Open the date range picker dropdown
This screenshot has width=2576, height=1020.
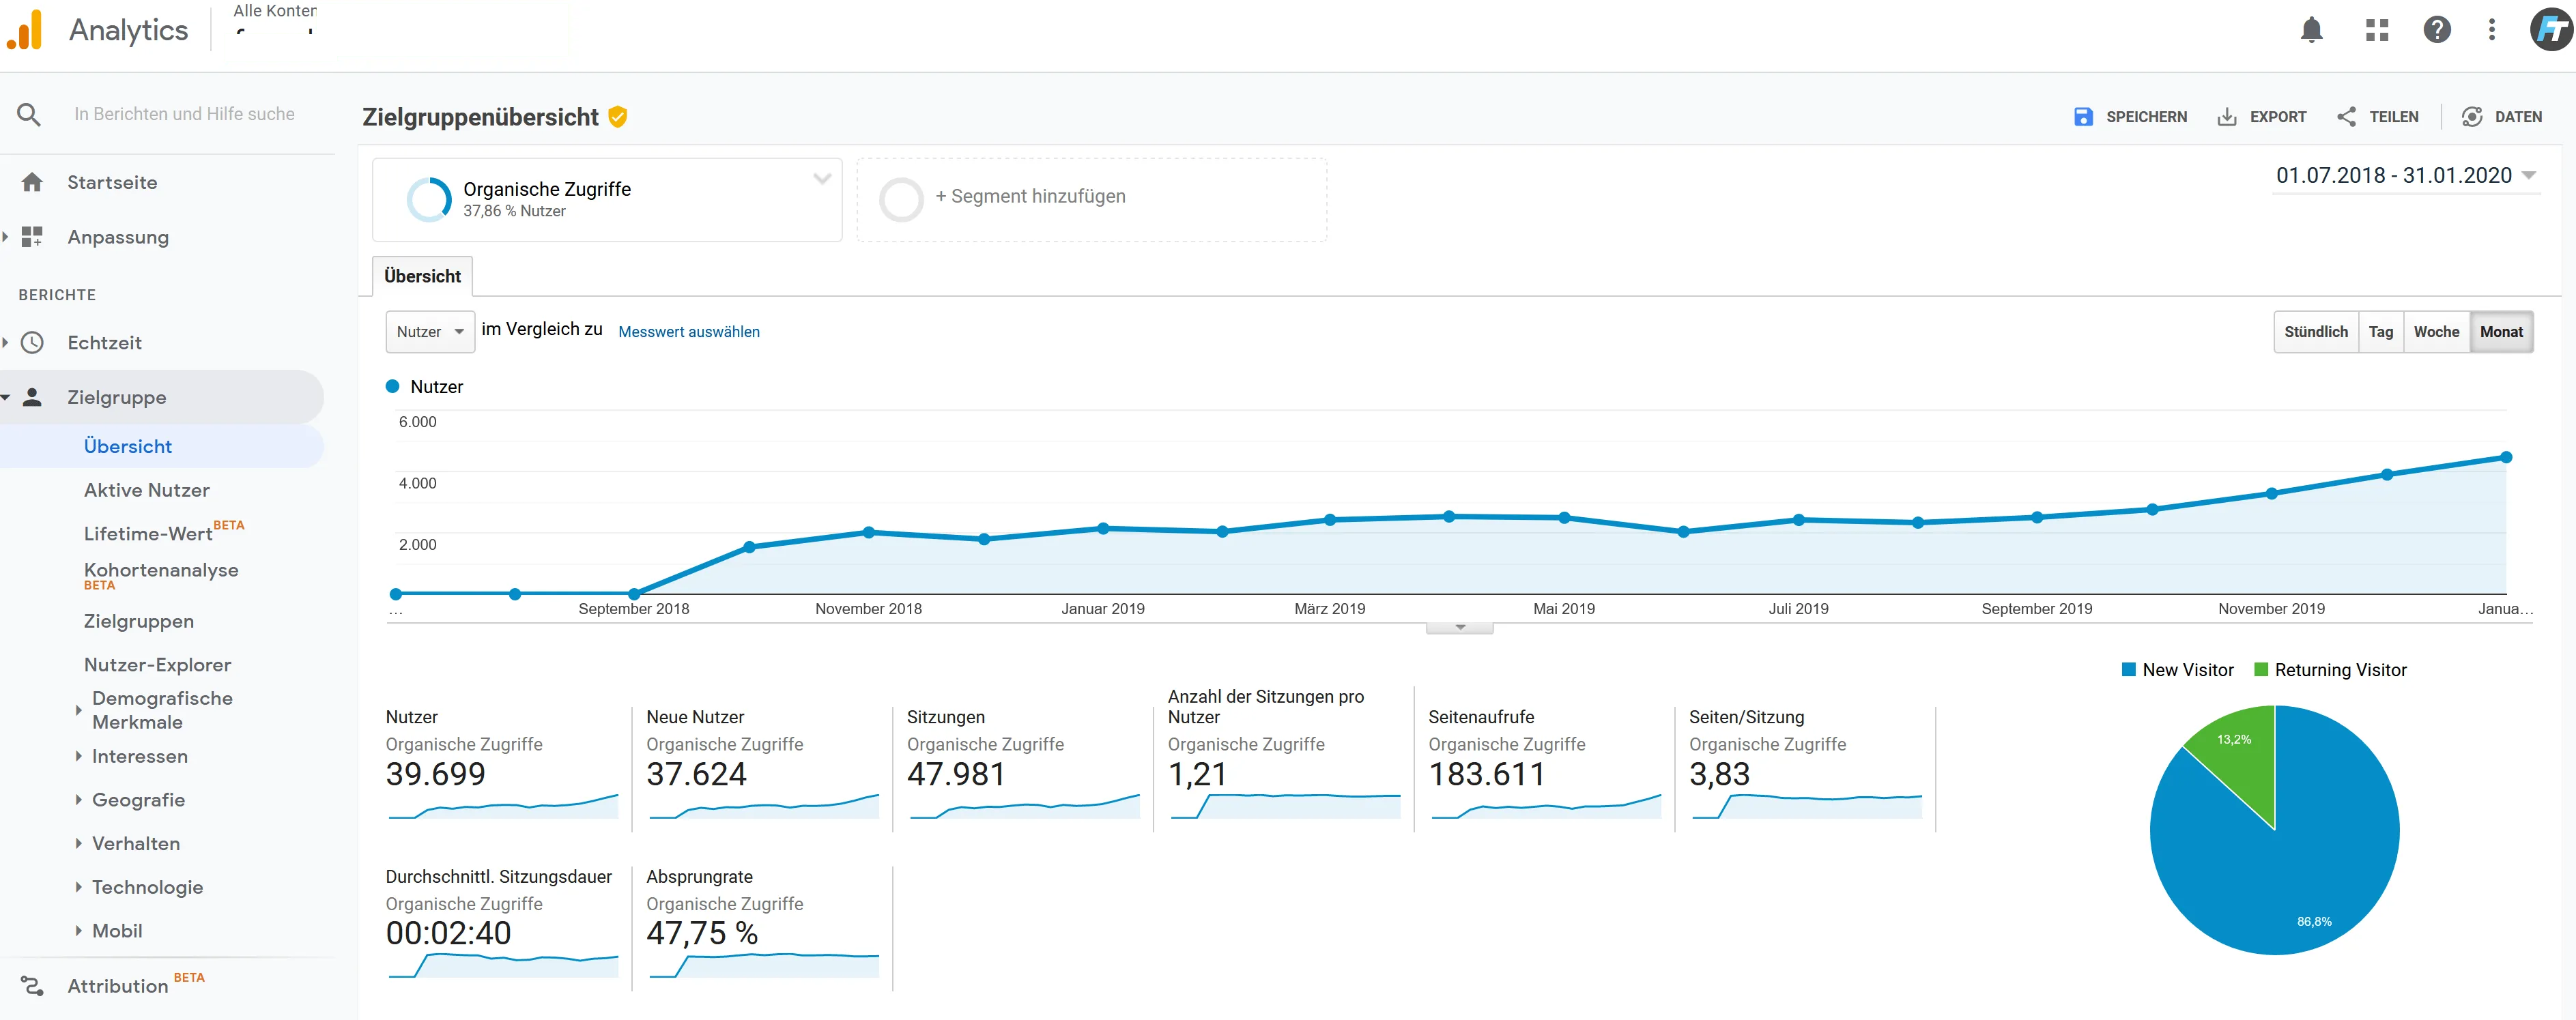(x=2406, y=175)
